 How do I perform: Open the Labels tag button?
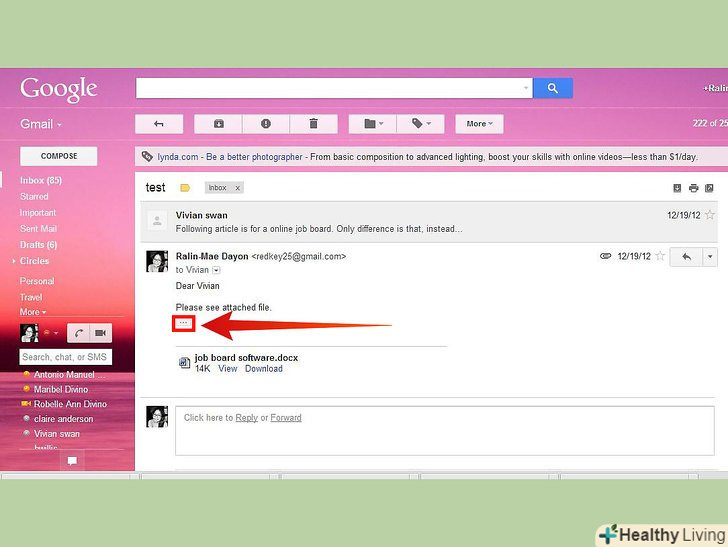tap(421, 124)
